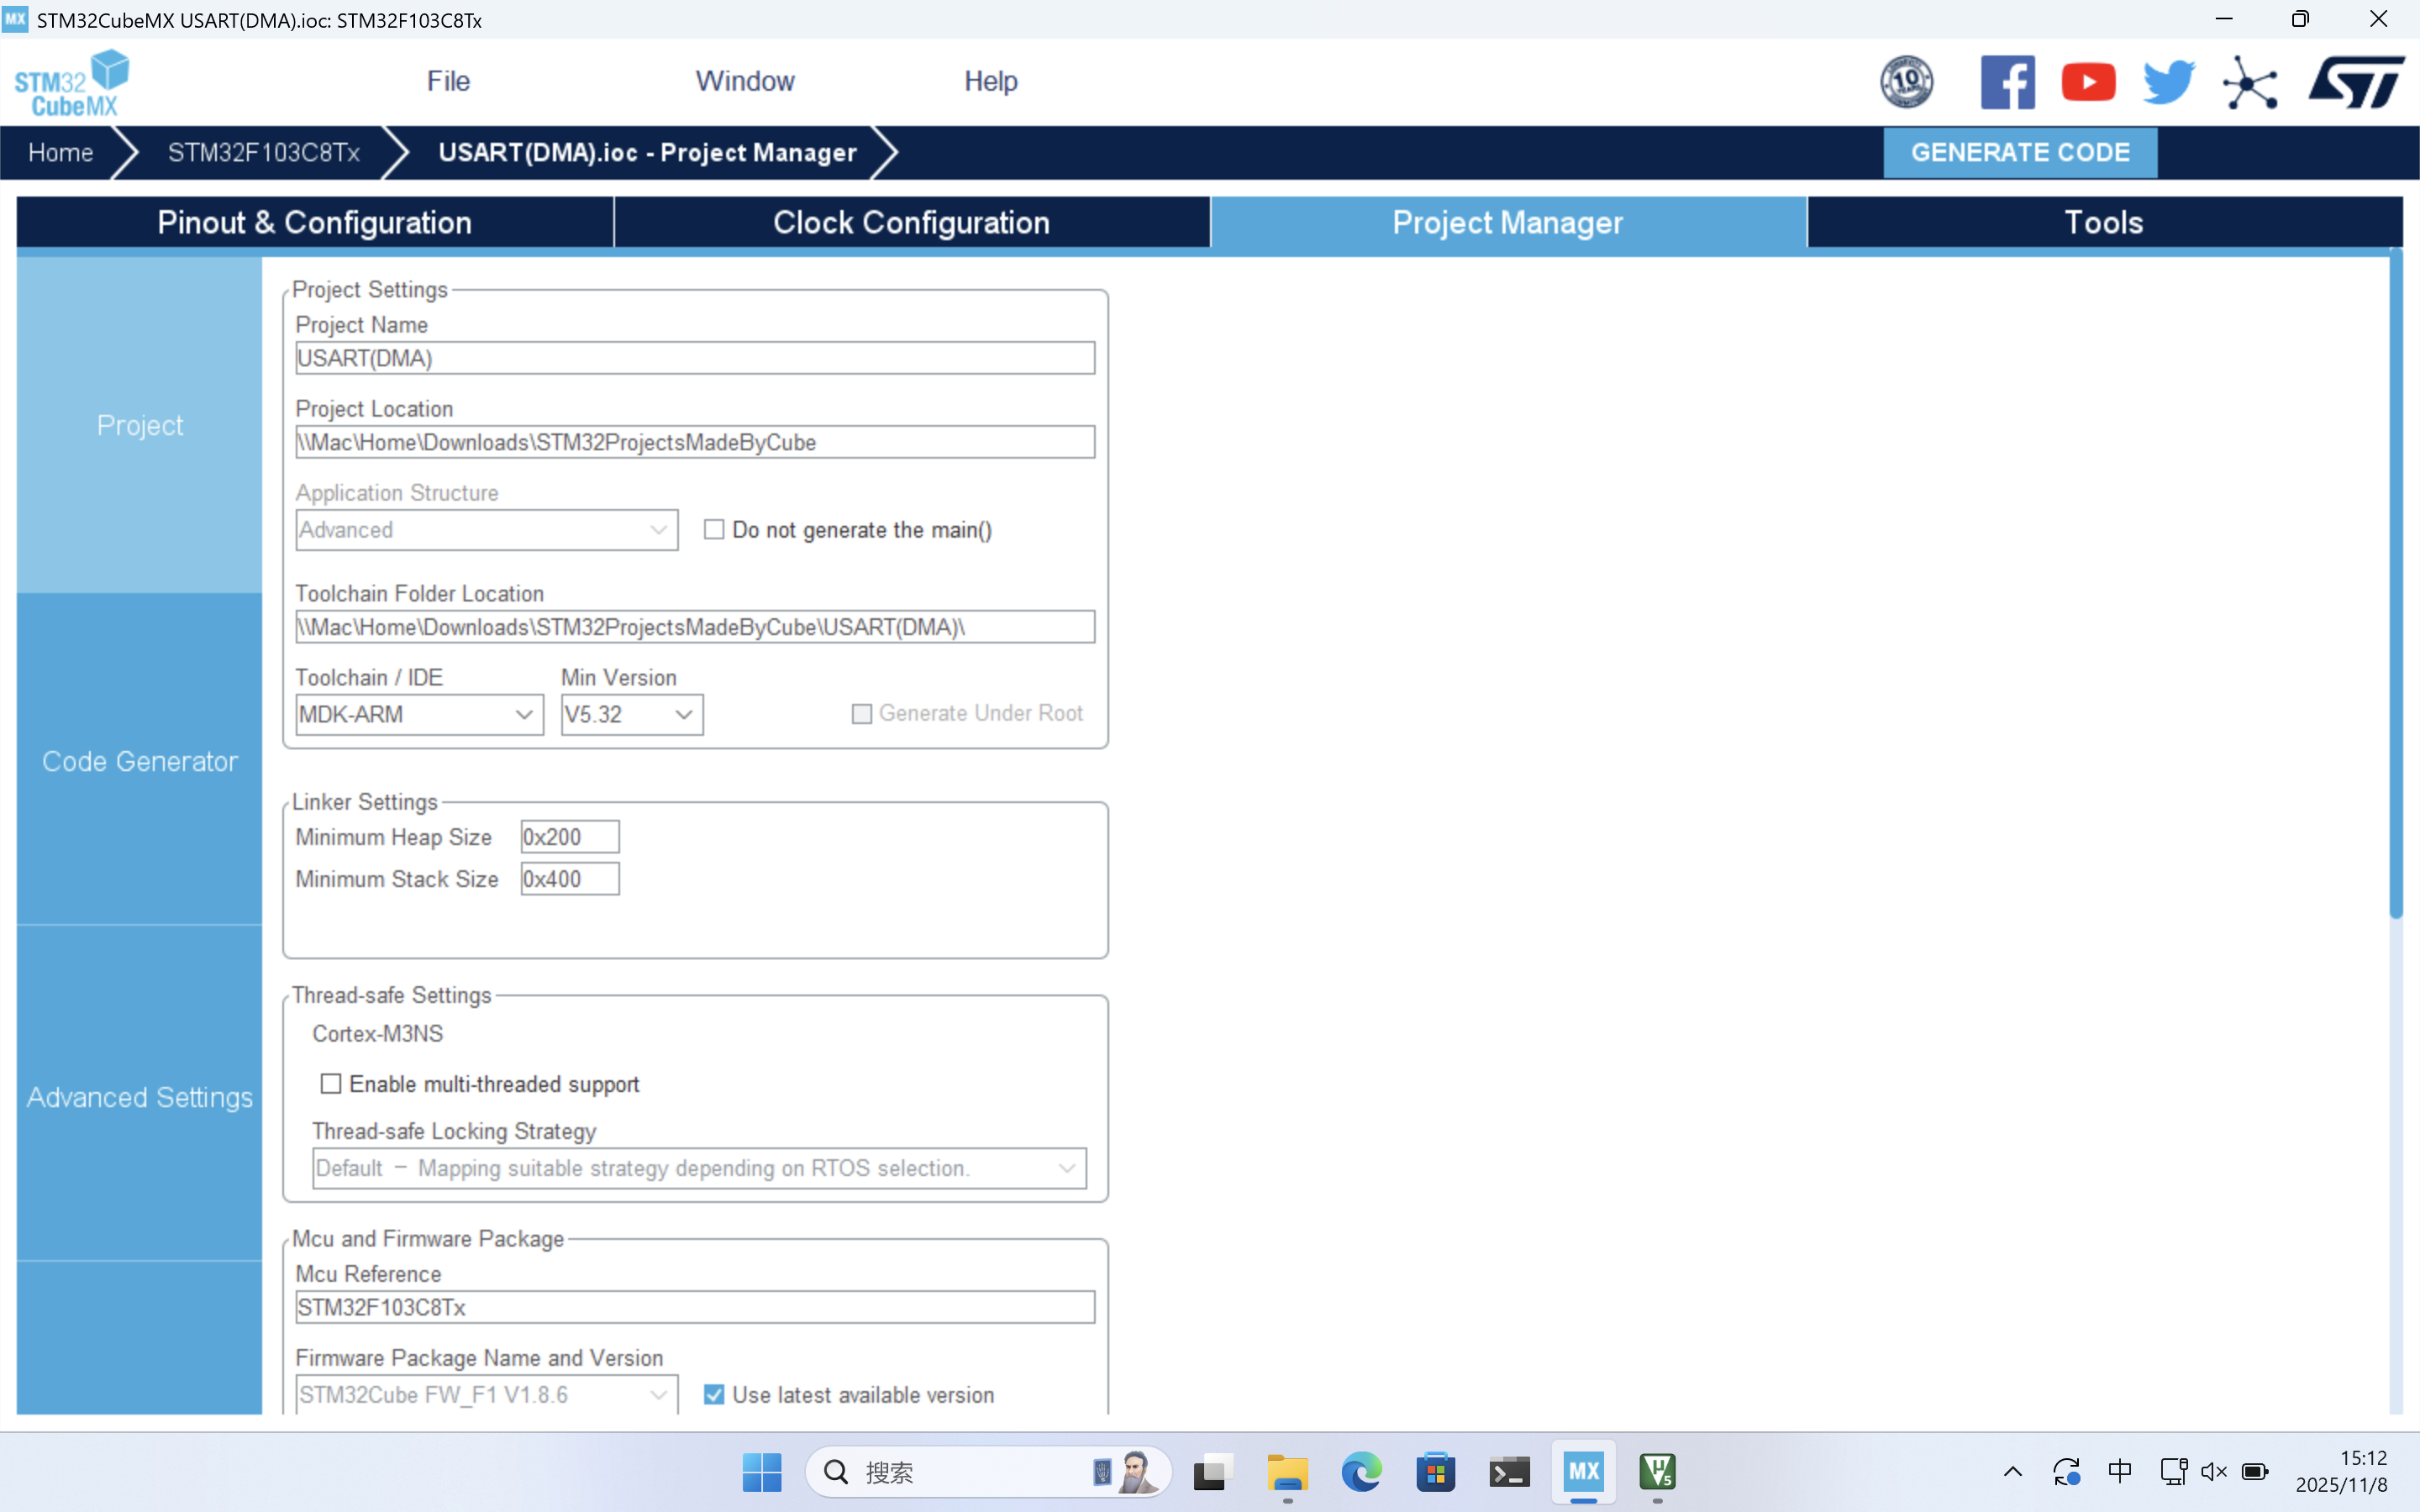The image size is (2420, 1512).
Task: Switch the Chinese input method indicator
Action: pos(2119,1472)
